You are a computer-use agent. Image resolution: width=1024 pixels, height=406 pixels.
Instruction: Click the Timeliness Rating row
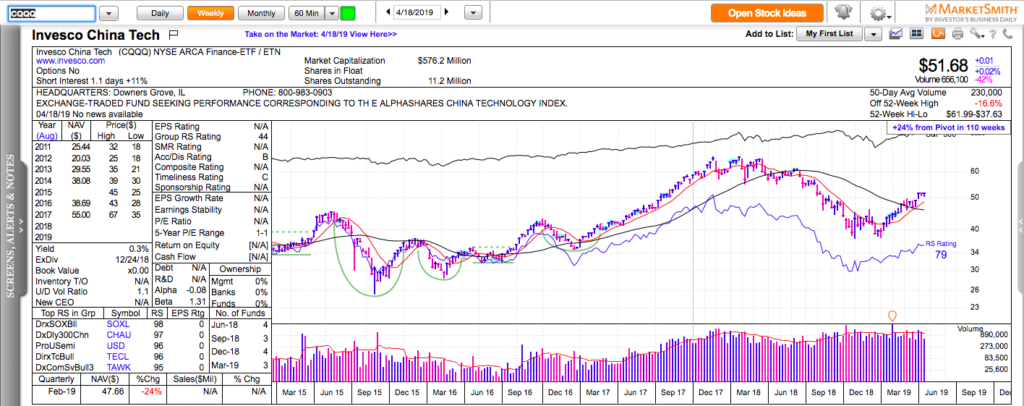point(211,177)
